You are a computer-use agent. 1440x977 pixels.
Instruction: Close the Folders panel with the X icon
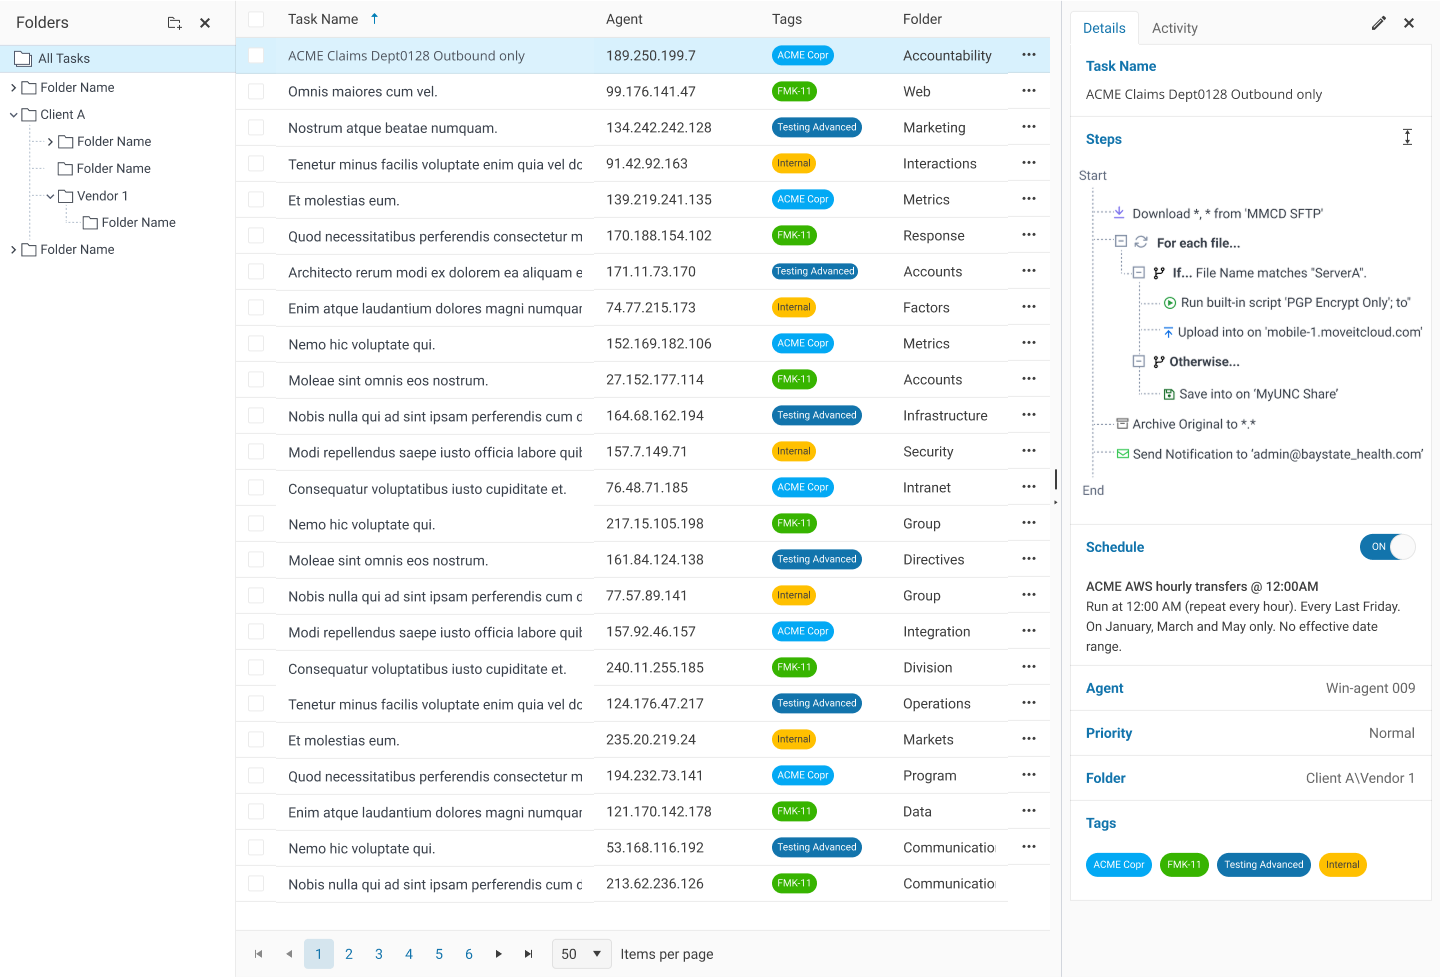pyautogui.click(x=205, y=23)
